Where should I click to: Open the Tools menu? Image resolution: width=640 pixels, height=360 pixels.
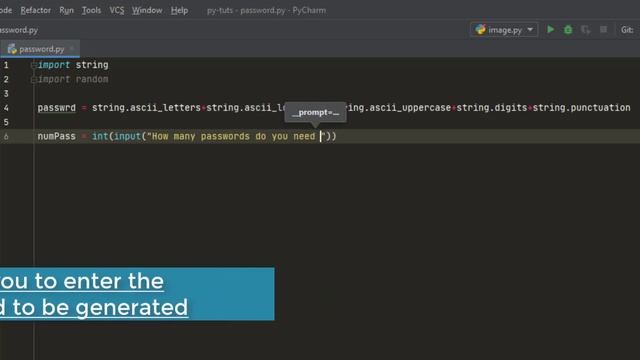(x=91, y=10)
